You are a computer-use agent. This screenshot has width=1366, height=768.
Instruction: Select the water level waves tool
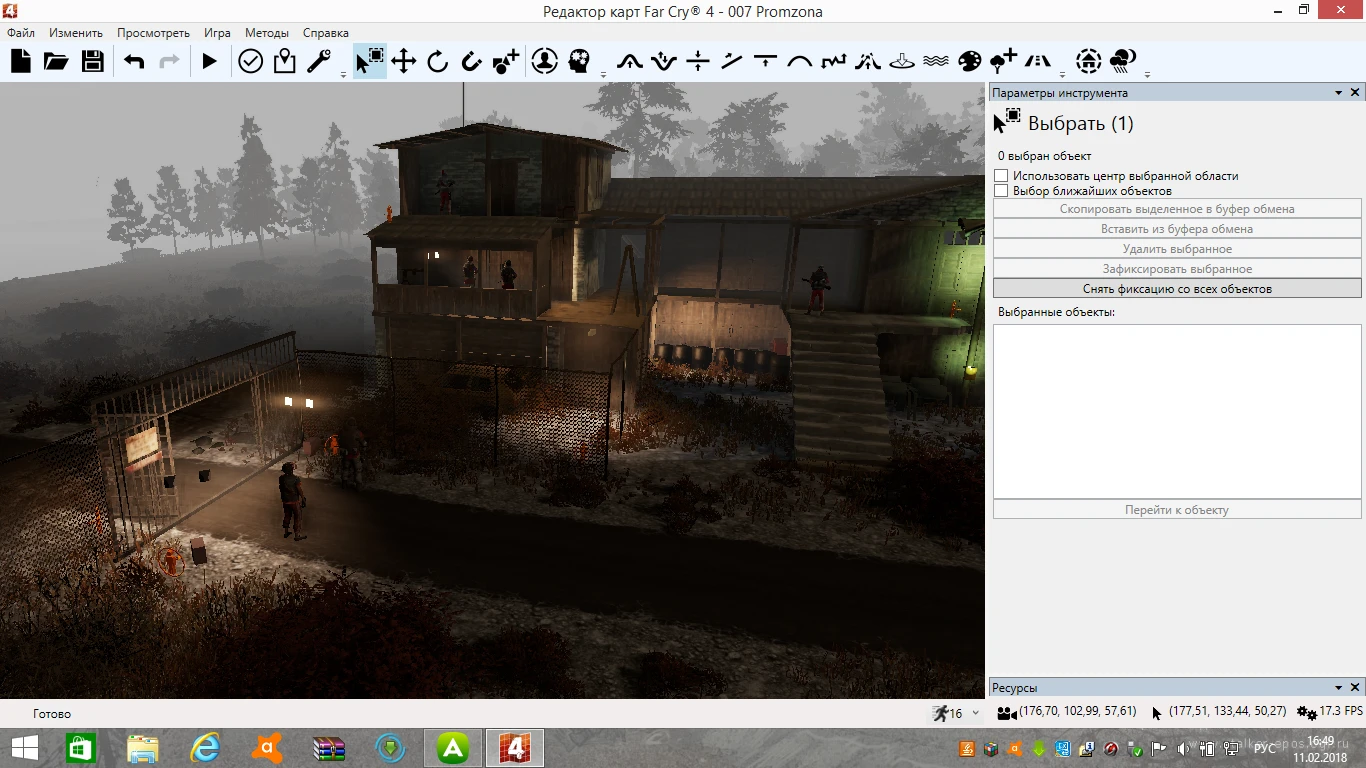pos(936,62)
